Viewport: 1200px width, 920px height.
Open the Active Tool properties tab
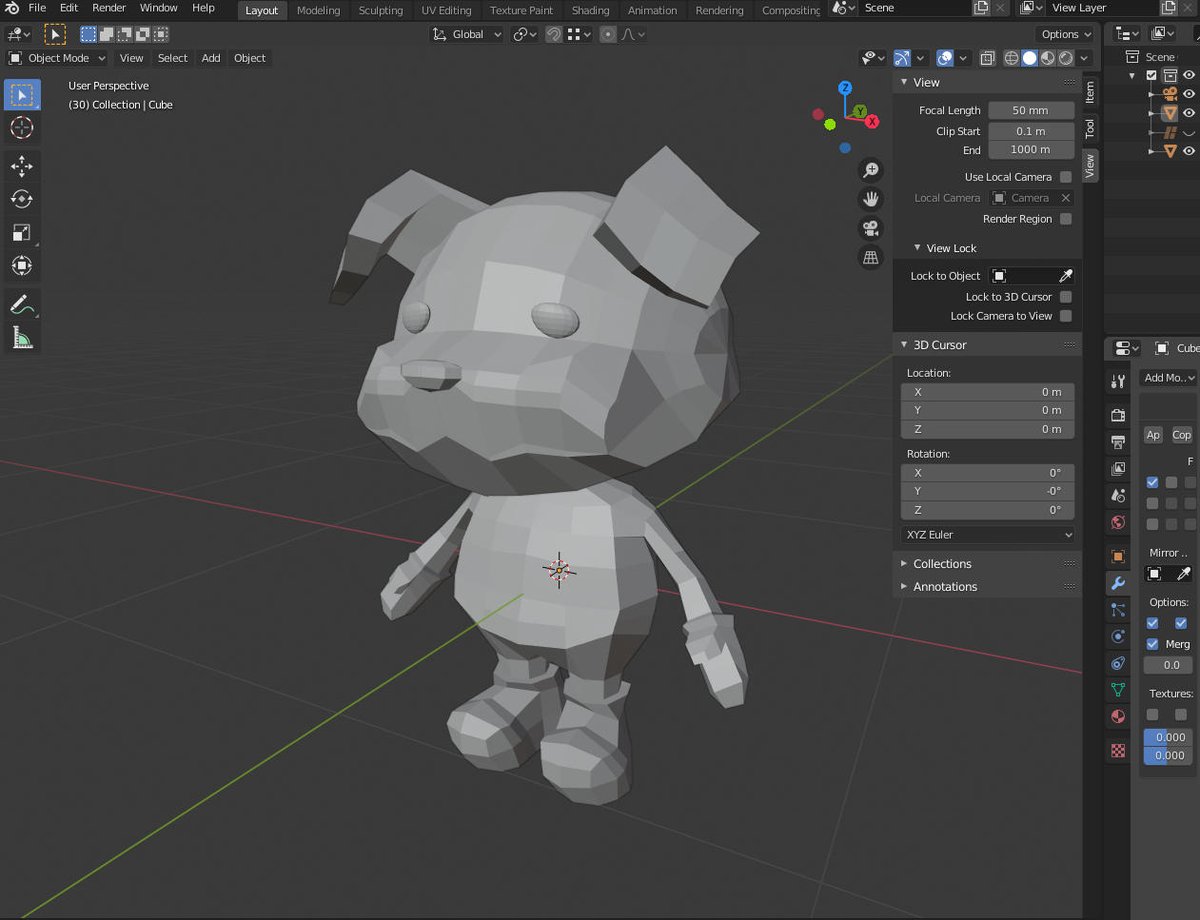(1118, 381)
